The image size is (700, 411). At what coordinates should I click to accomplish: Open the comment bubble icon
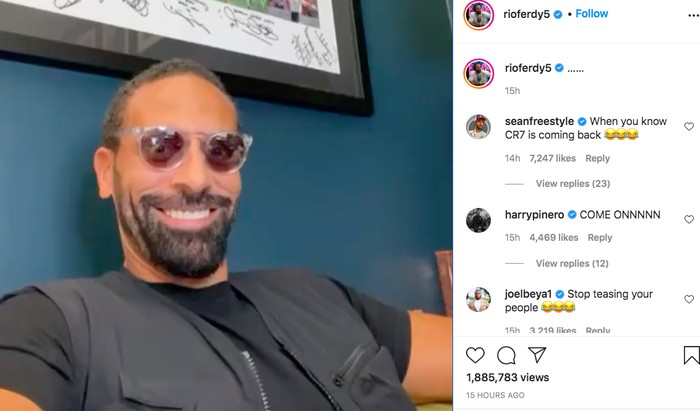click(x=506, y=355)
